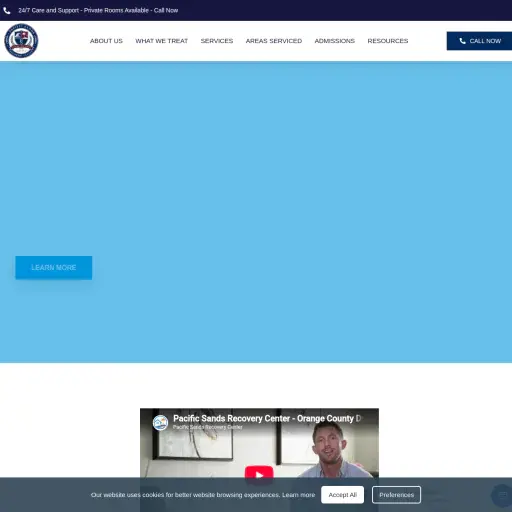
Task: Open the What We Treat menu
Action: 162,41
